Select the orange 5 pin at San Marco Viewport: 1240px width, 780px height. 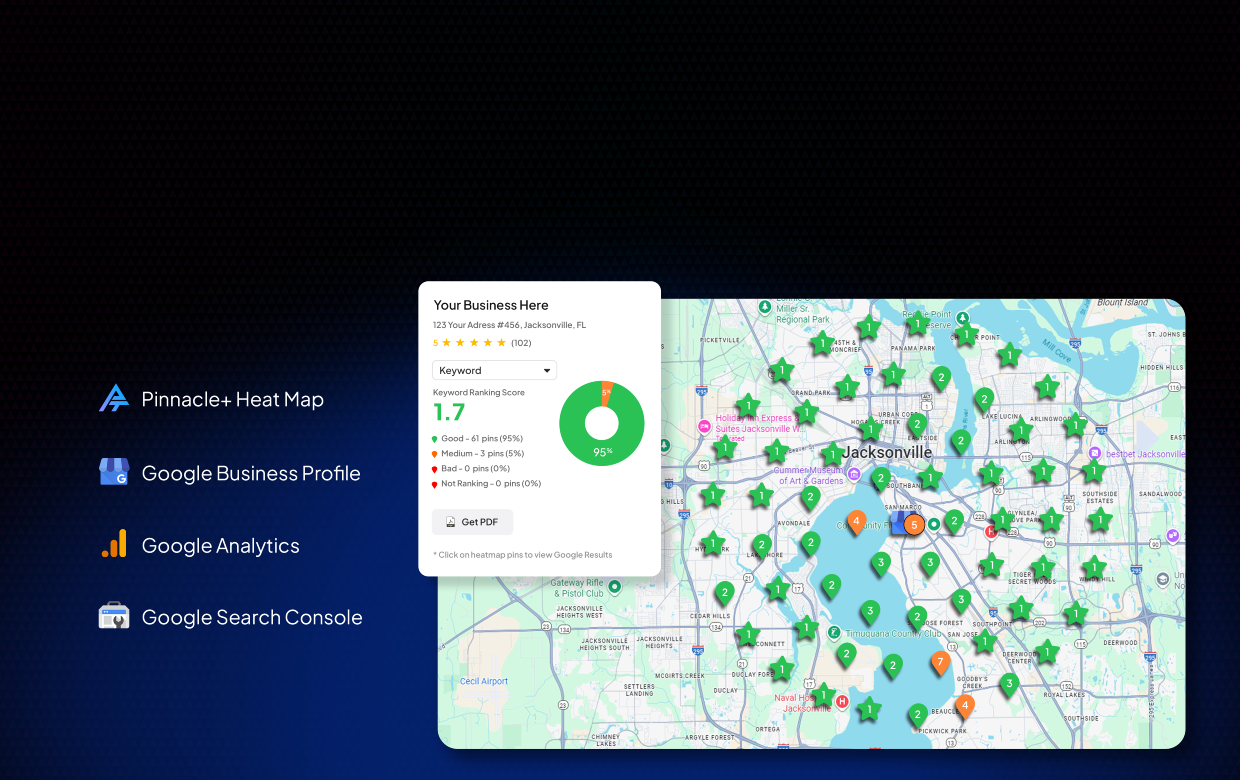[913, 524]
